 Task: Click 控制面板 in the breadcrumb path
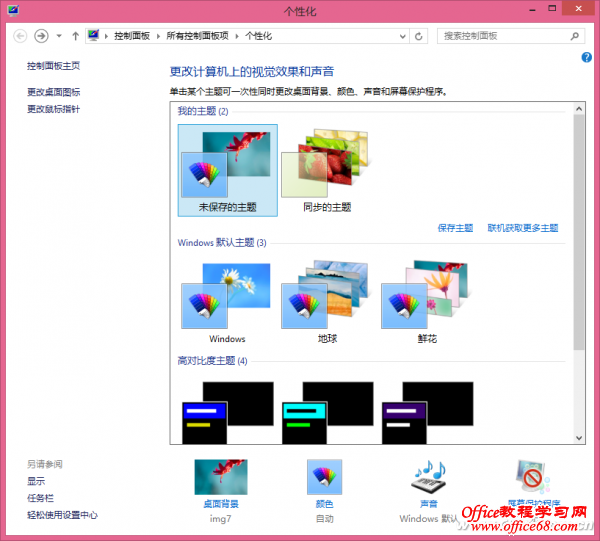(x=132, y=35)
